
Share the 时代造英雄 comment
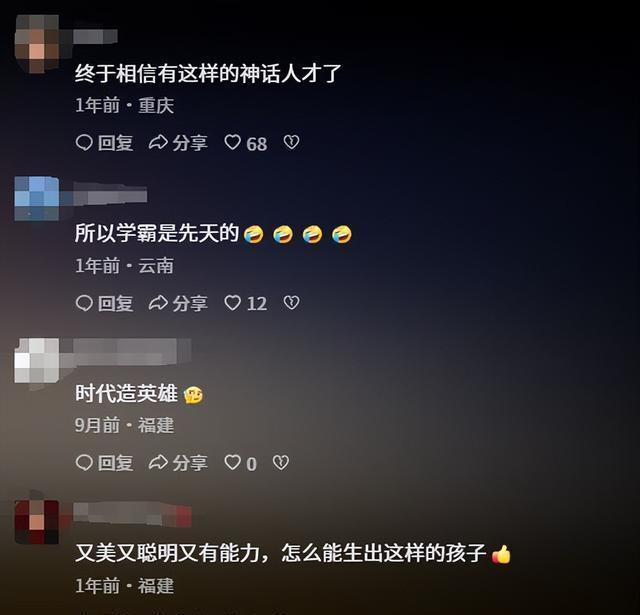pos(178,463)
